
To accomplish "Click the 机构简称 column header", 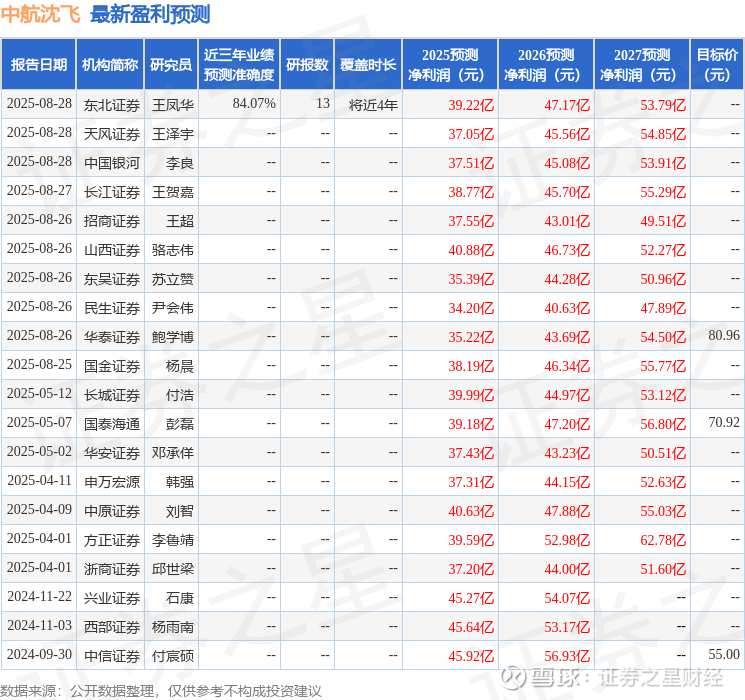I will tap(110, 65).
